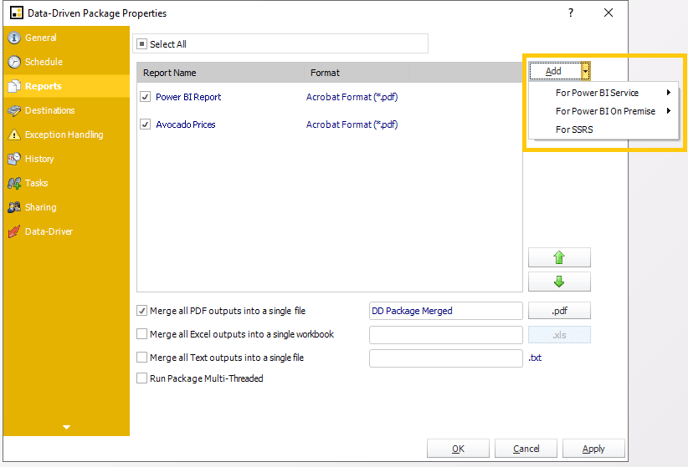
Task: Toggle the Select All checkbox
Action: coord(142,44)
